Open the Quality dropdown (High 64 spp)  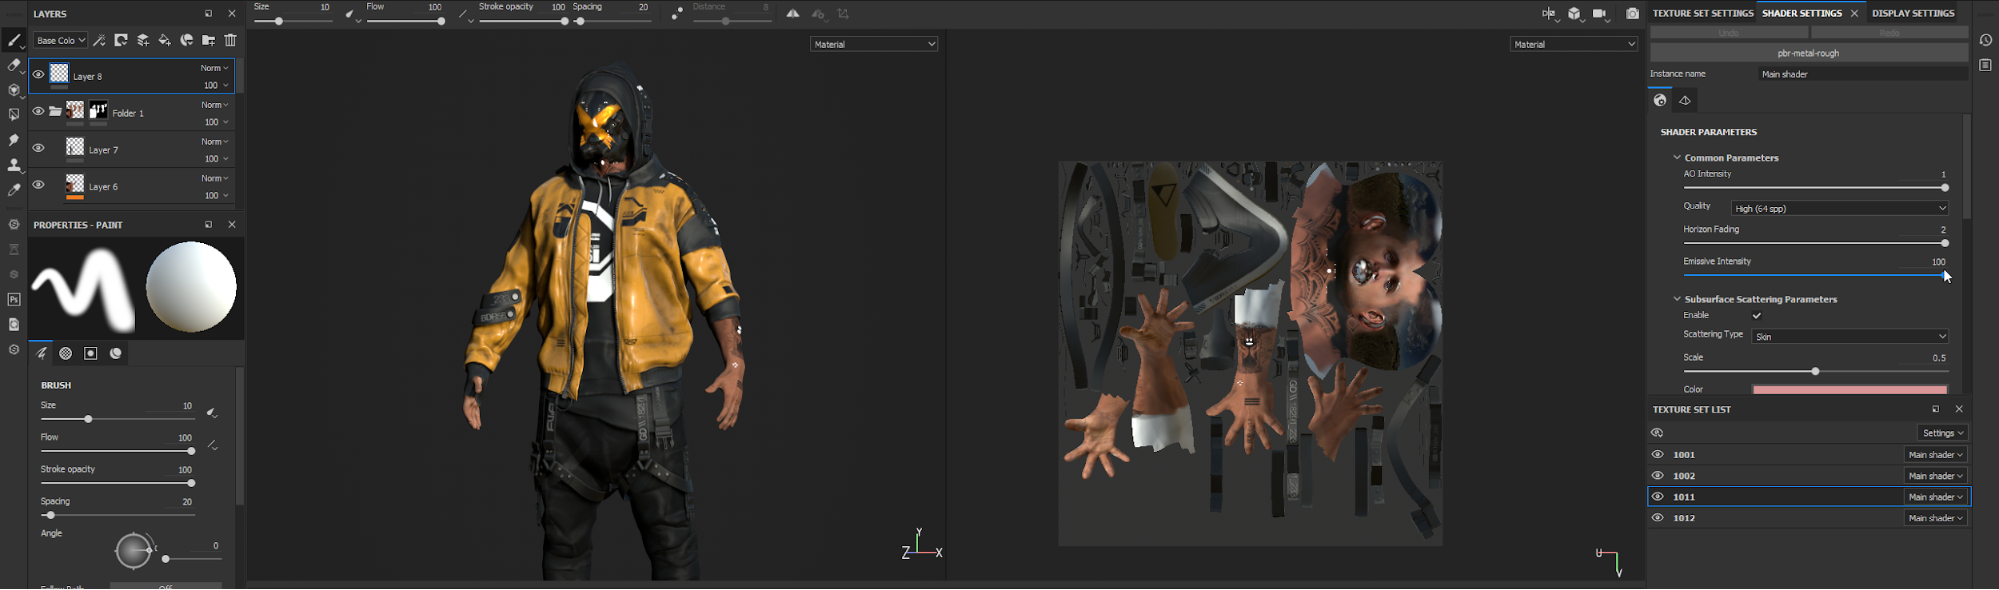click(1840, 208)
